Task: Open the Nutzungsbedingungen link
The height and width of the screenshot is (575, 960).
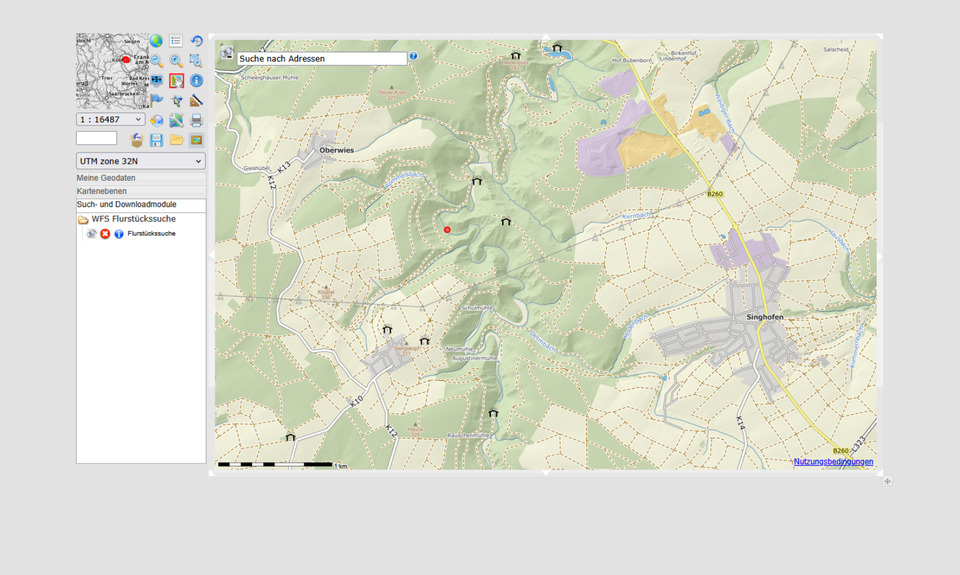Action: [833, 462]
